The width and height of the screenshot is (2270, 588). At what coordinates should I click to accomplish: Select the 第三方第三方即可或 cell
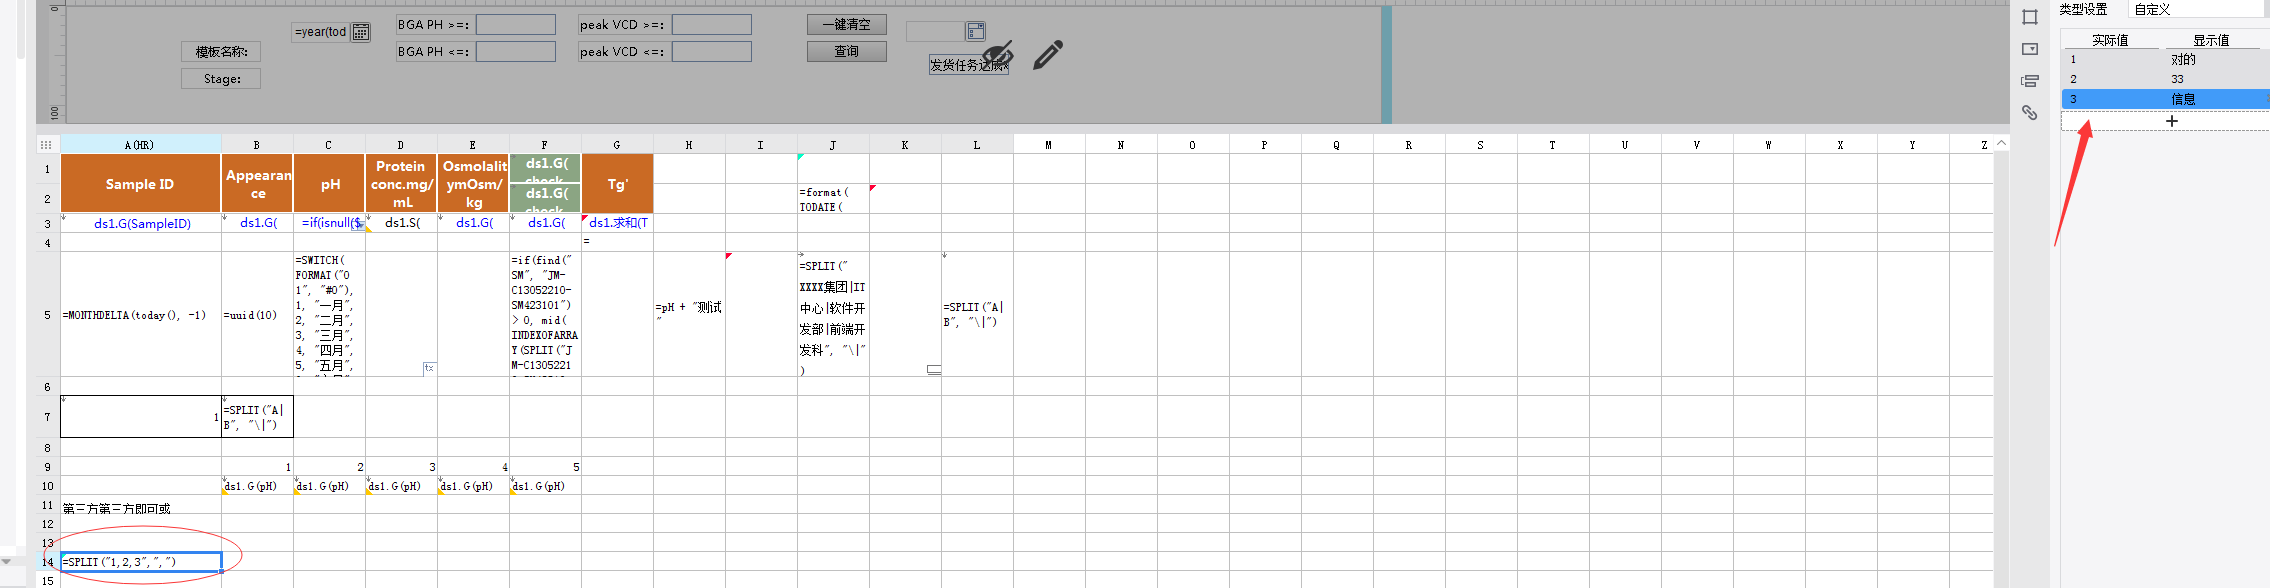click(140, 507)
